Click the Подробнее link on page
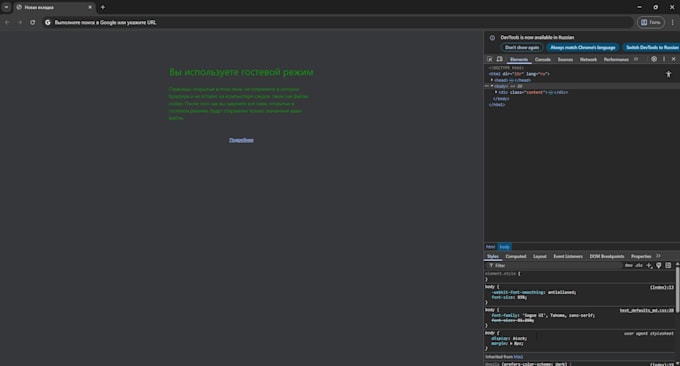 pyautogui.click(x=241, y=140)
